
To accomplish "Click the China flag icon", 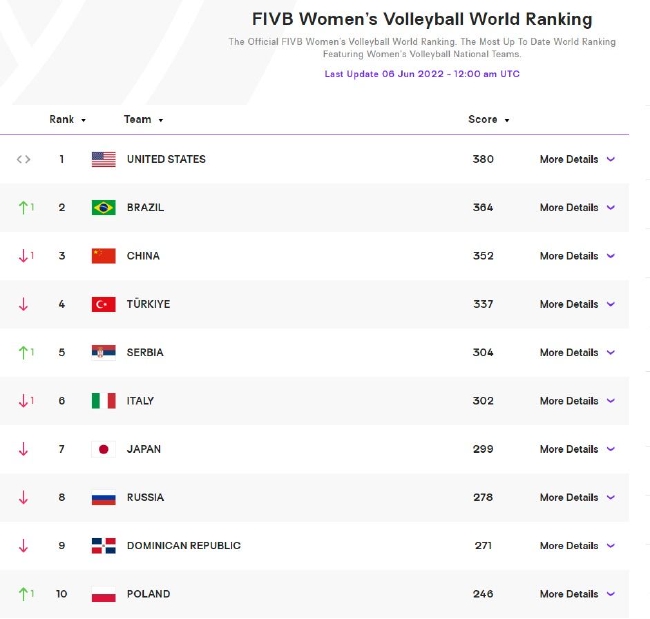I will (x=104, y=256).
